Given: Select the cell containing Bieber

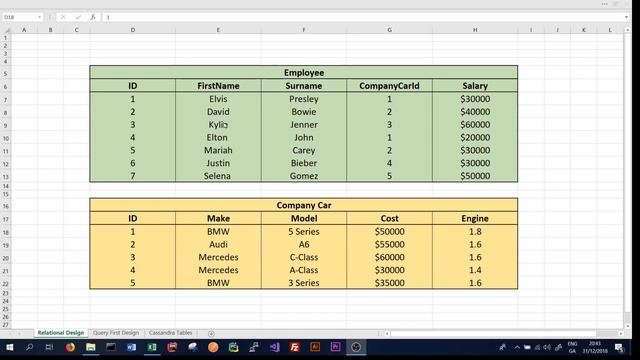Looking at the screenshot, I should tap(304, 163).
